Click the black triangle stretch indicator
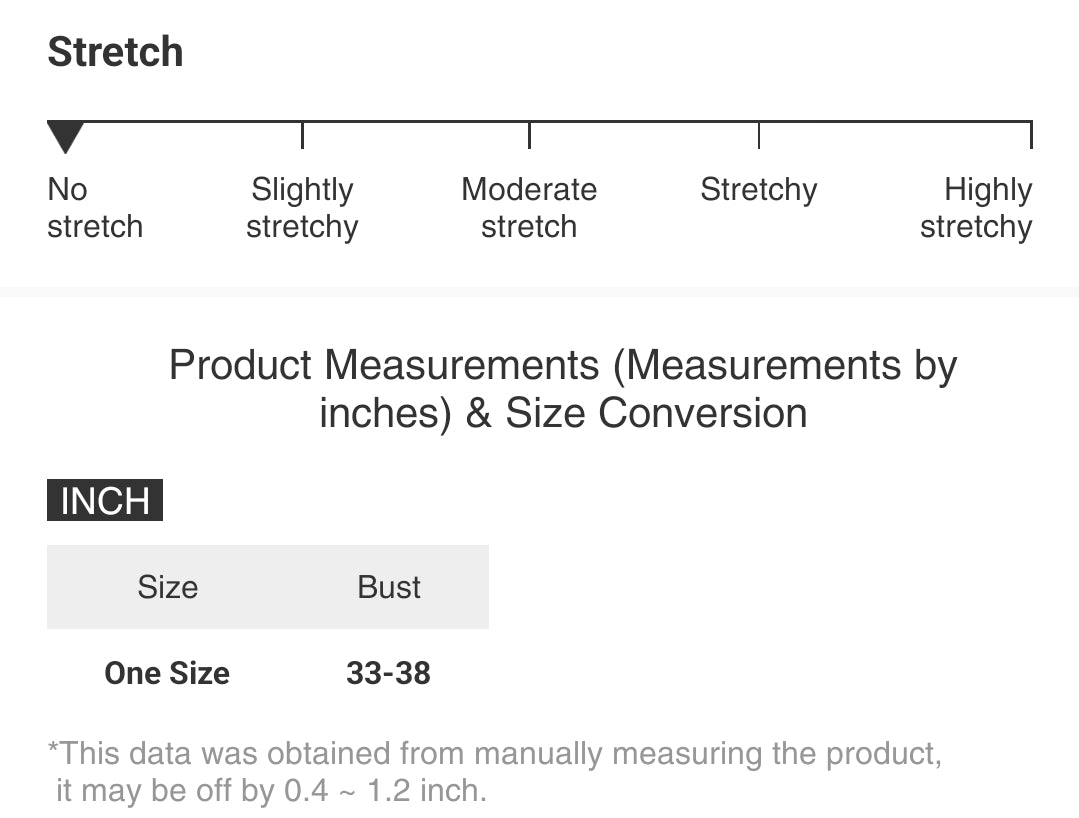This screenshot has height=818, width=1079. click(x=65, y=136)
